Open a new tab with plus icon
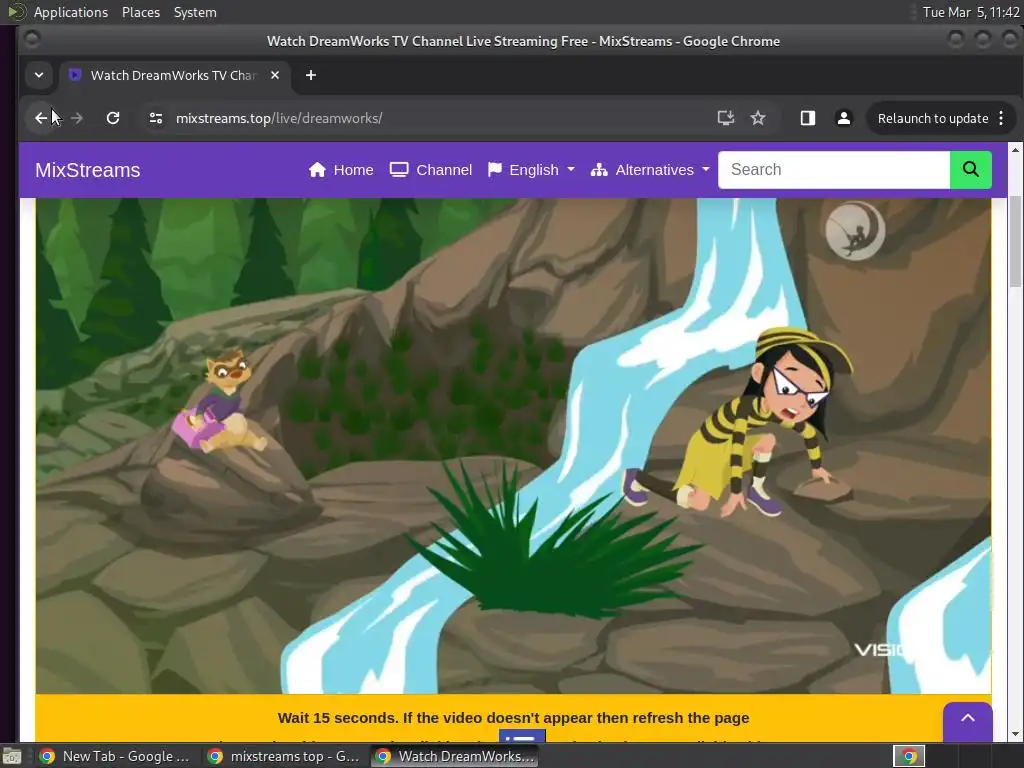 [311, 76]
